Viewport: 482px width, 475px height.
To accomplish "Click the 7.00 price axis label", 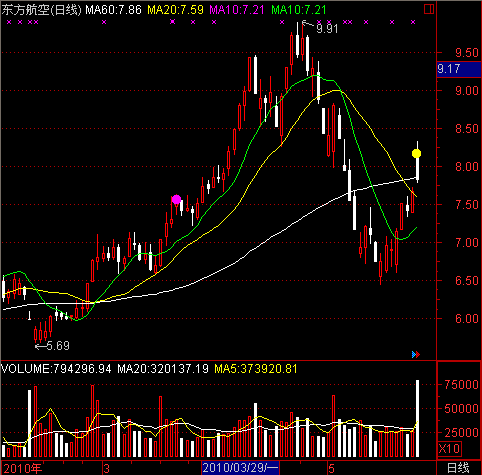I will pyautogui.click(x=467, y=243).
